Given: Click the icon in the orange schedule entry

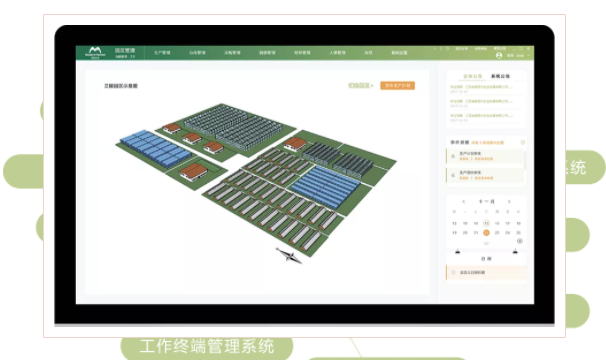Looking at the screenshot, I should click(x=453, y=272).
